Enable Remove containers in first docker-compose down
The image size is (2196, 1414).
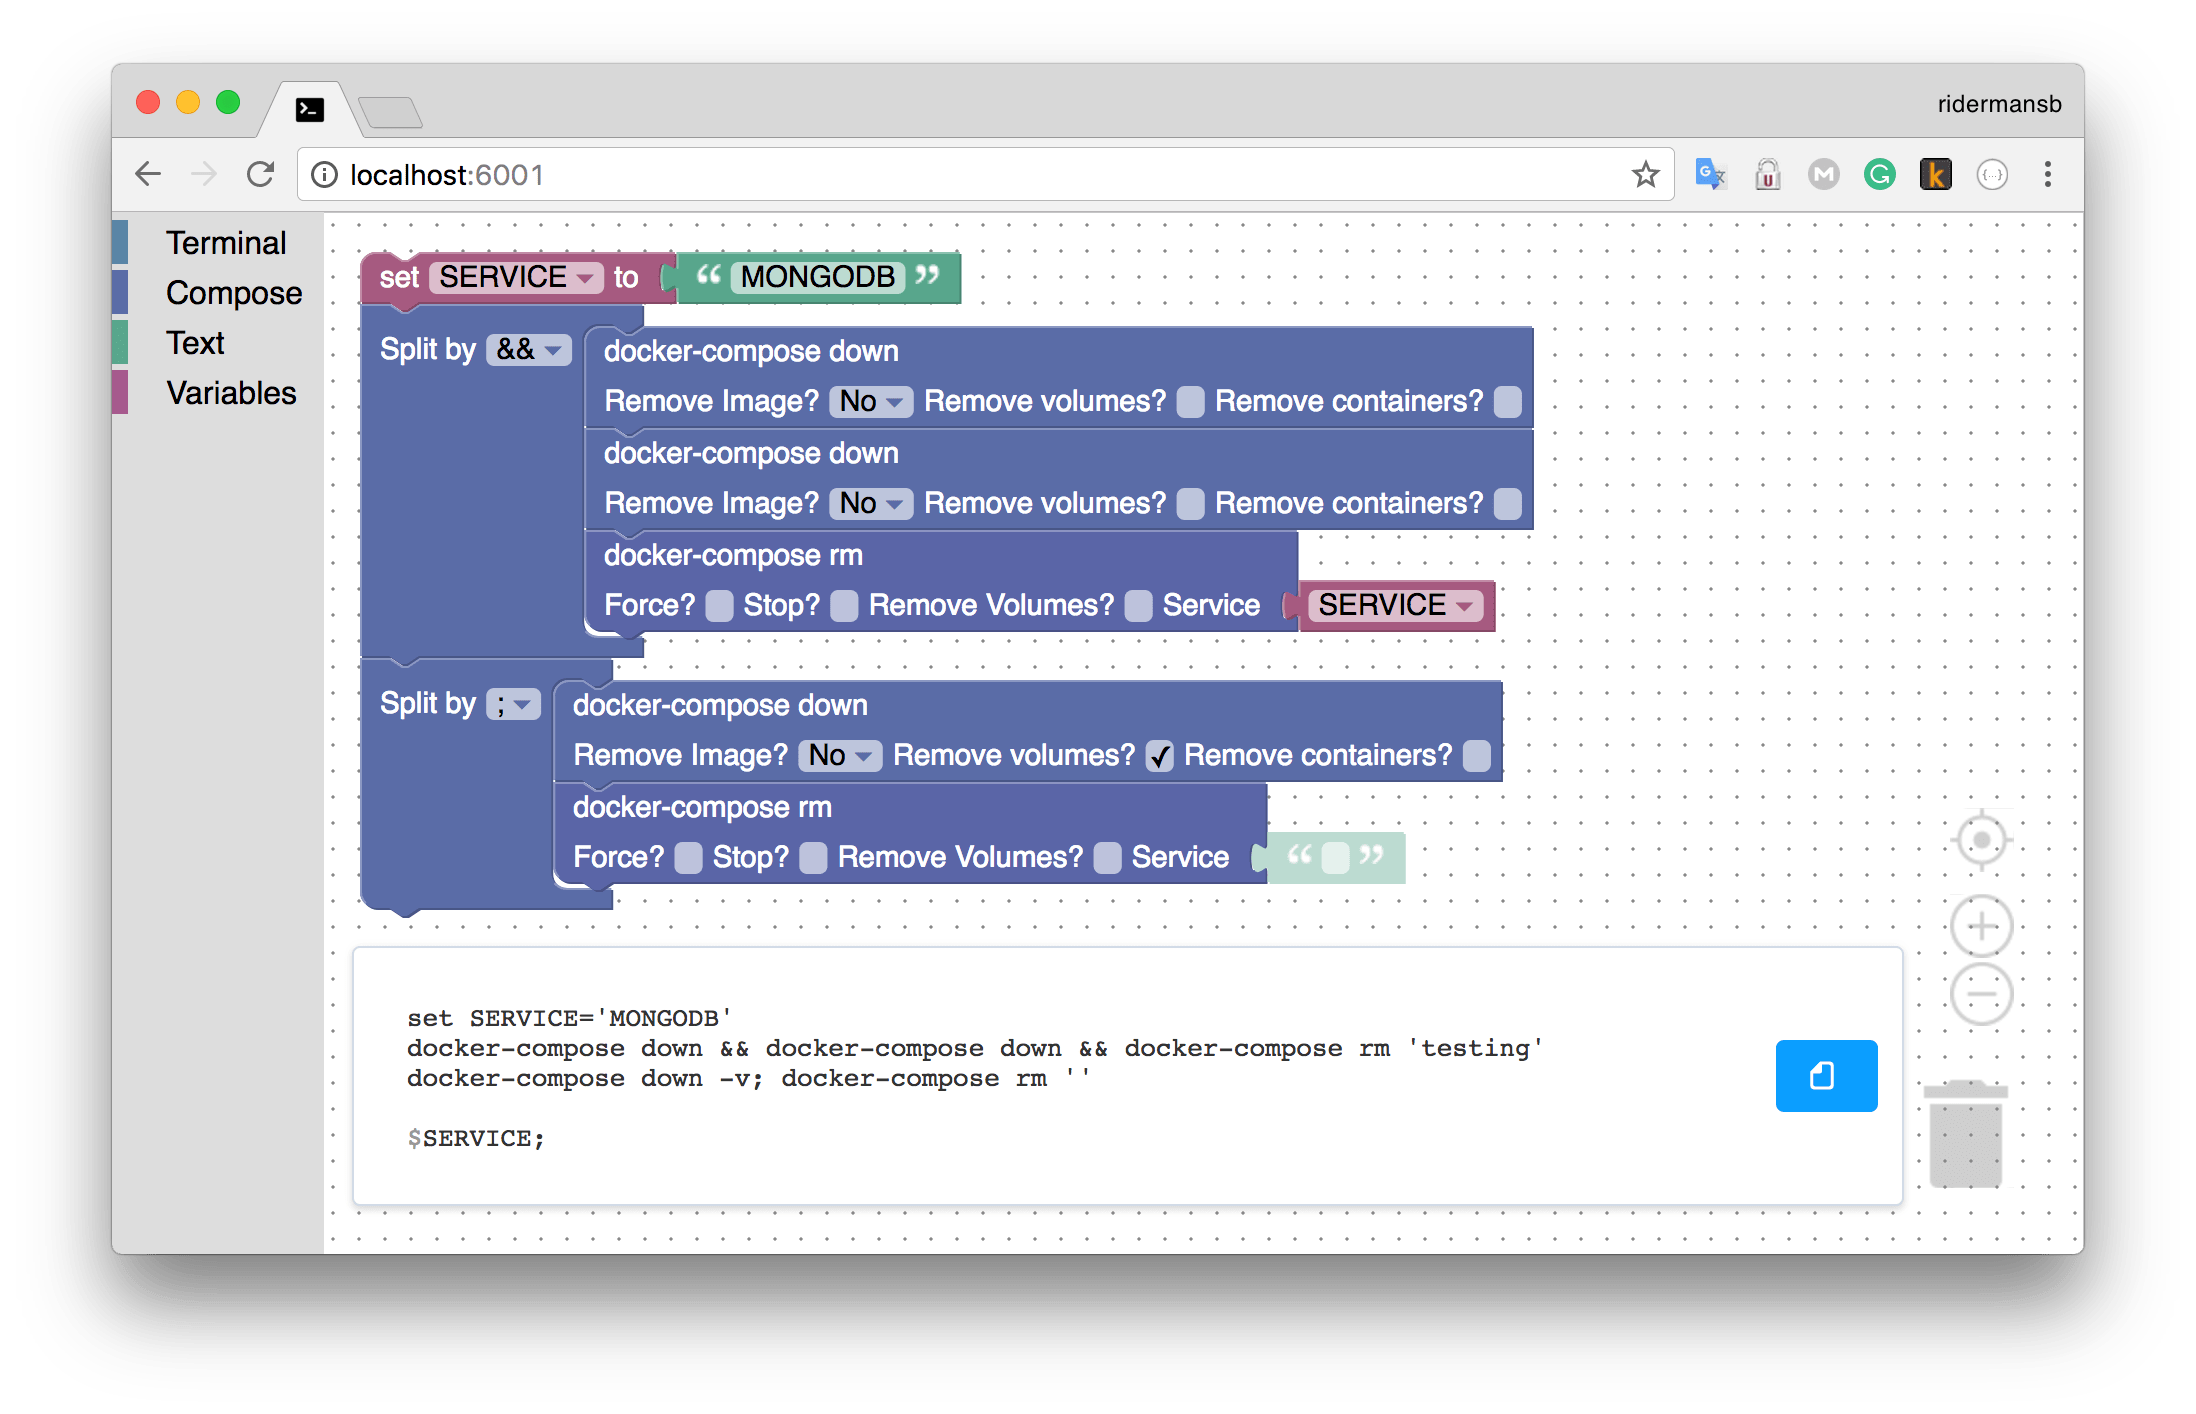pos(1508,402)
